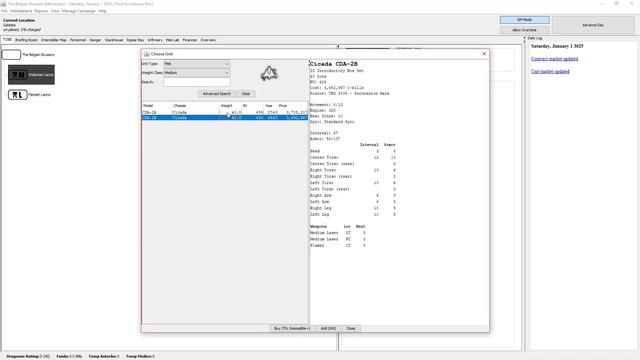Click the Medium Laser LT weapon line
The height and width of the screenshot is (360, 640).
coord(338,233)
